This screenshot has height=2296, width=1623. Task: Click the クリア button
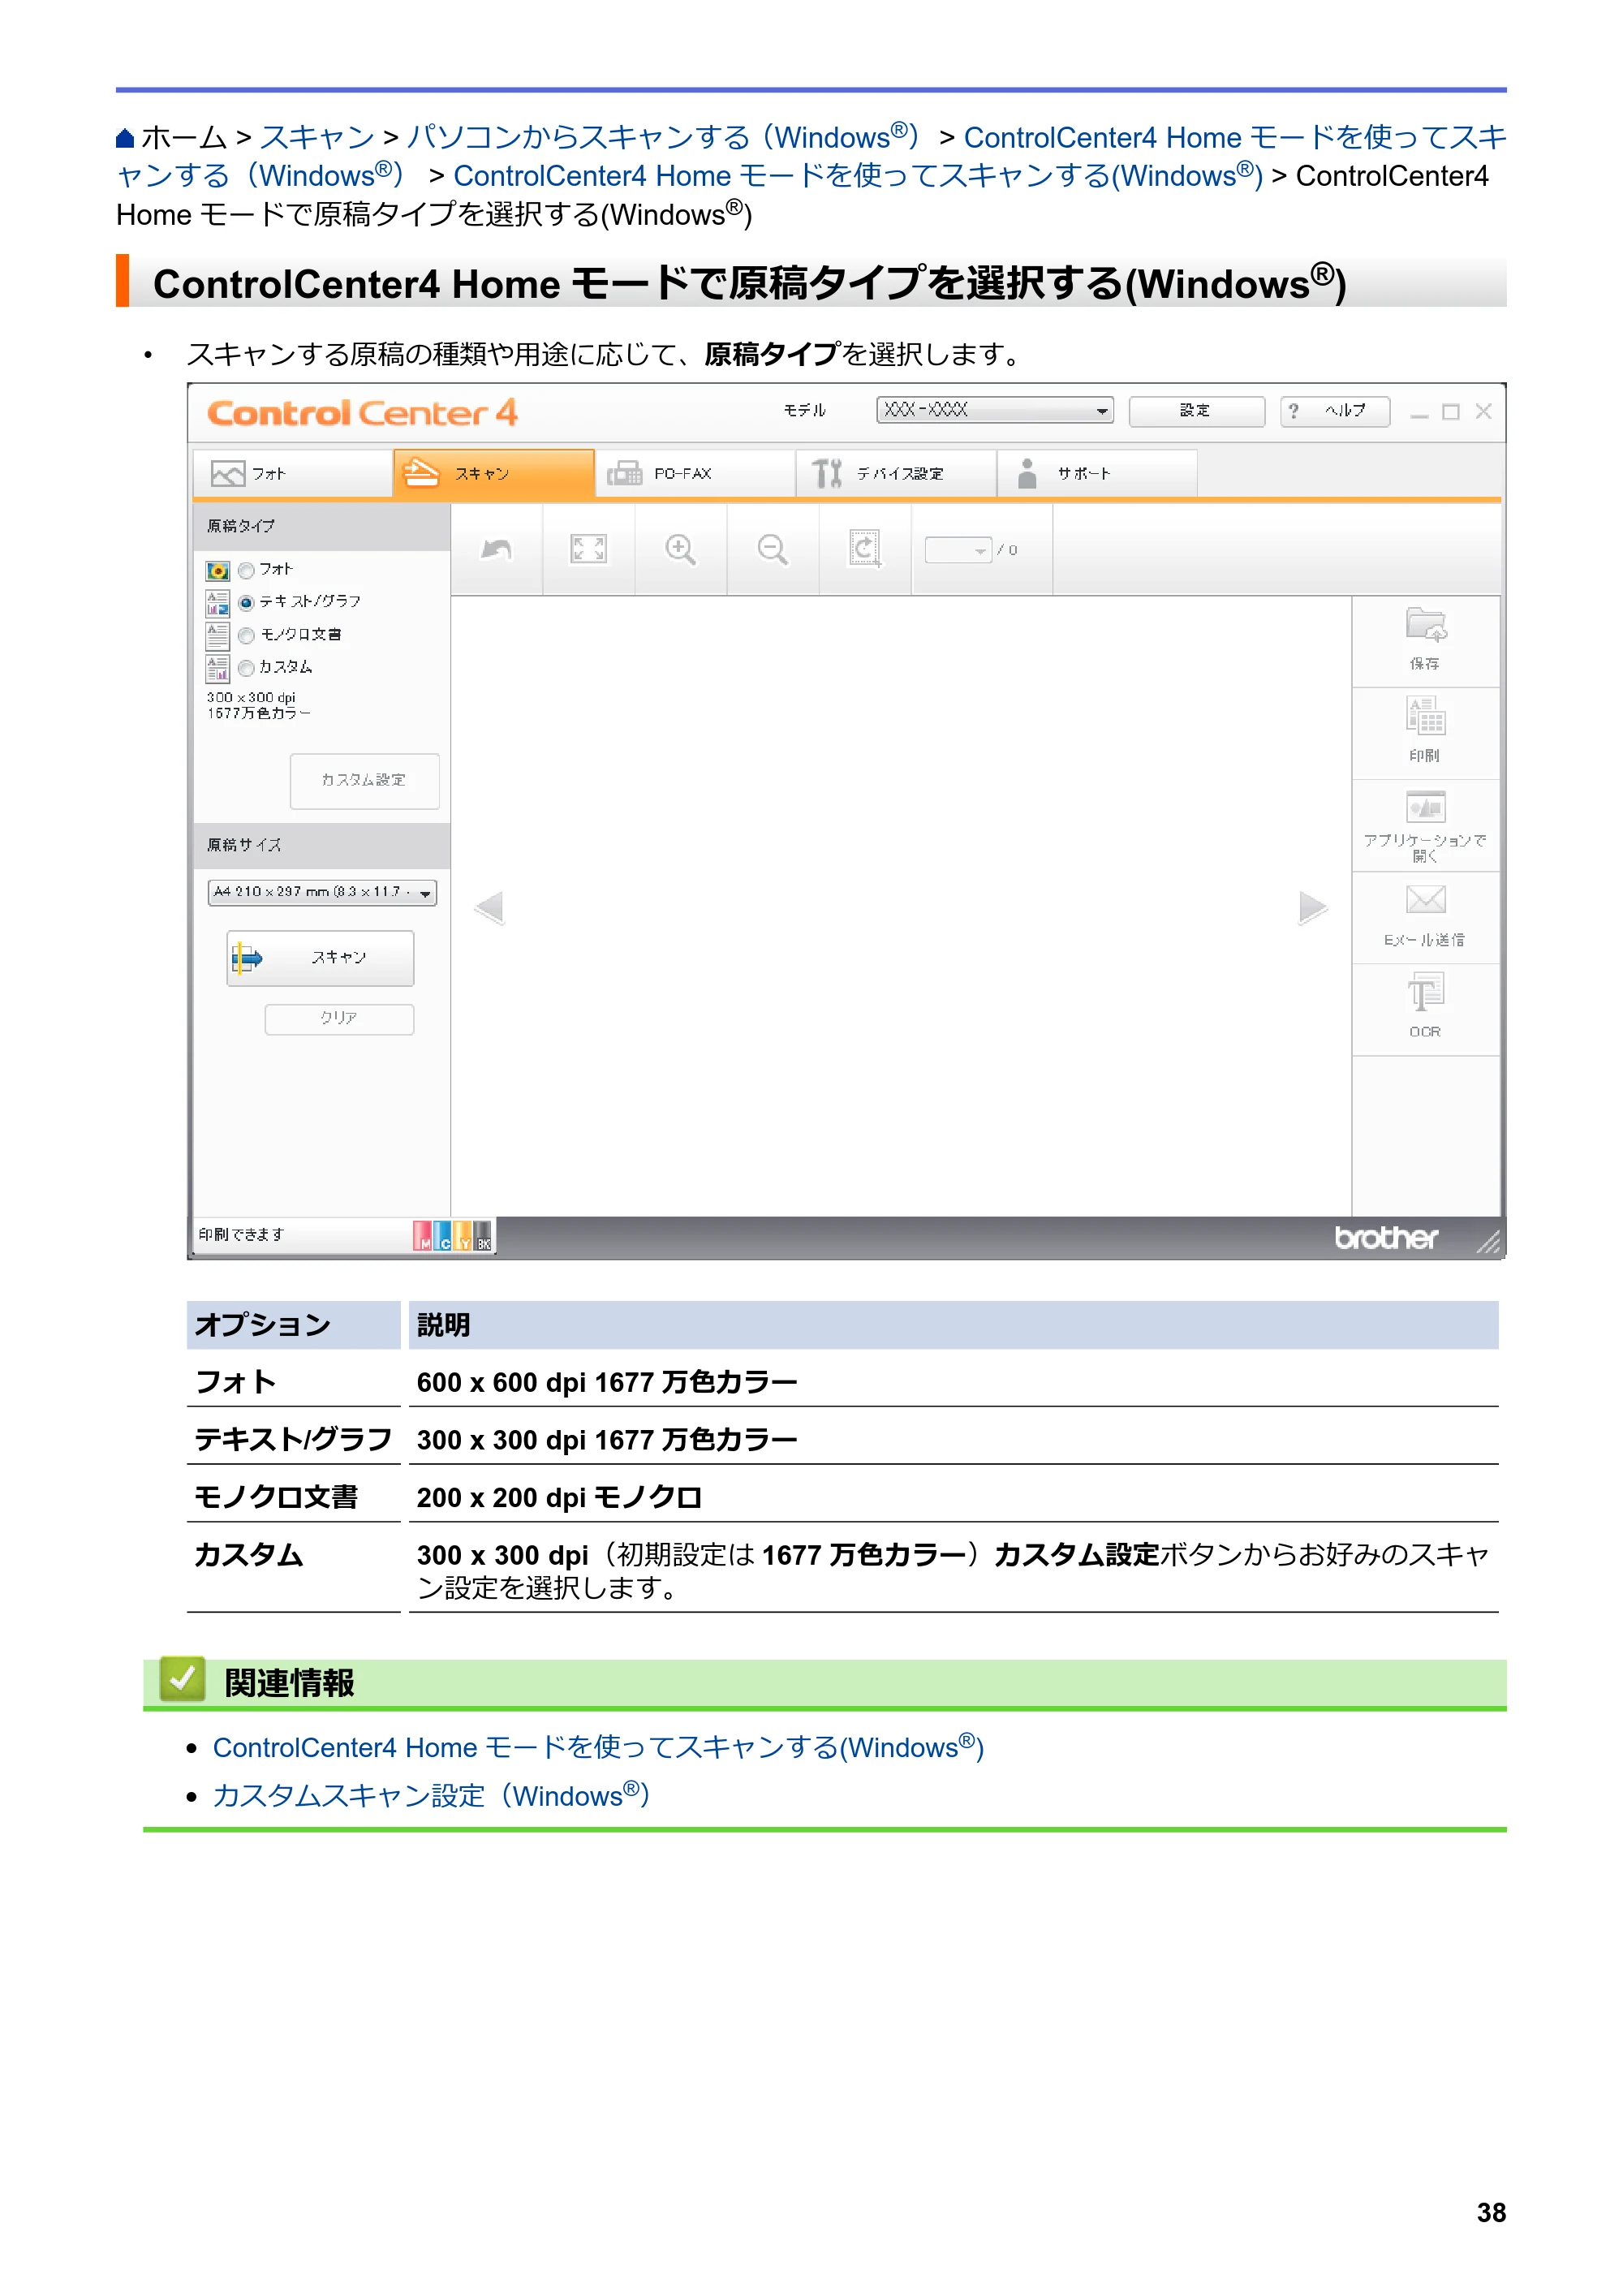tap(339, 1019)
